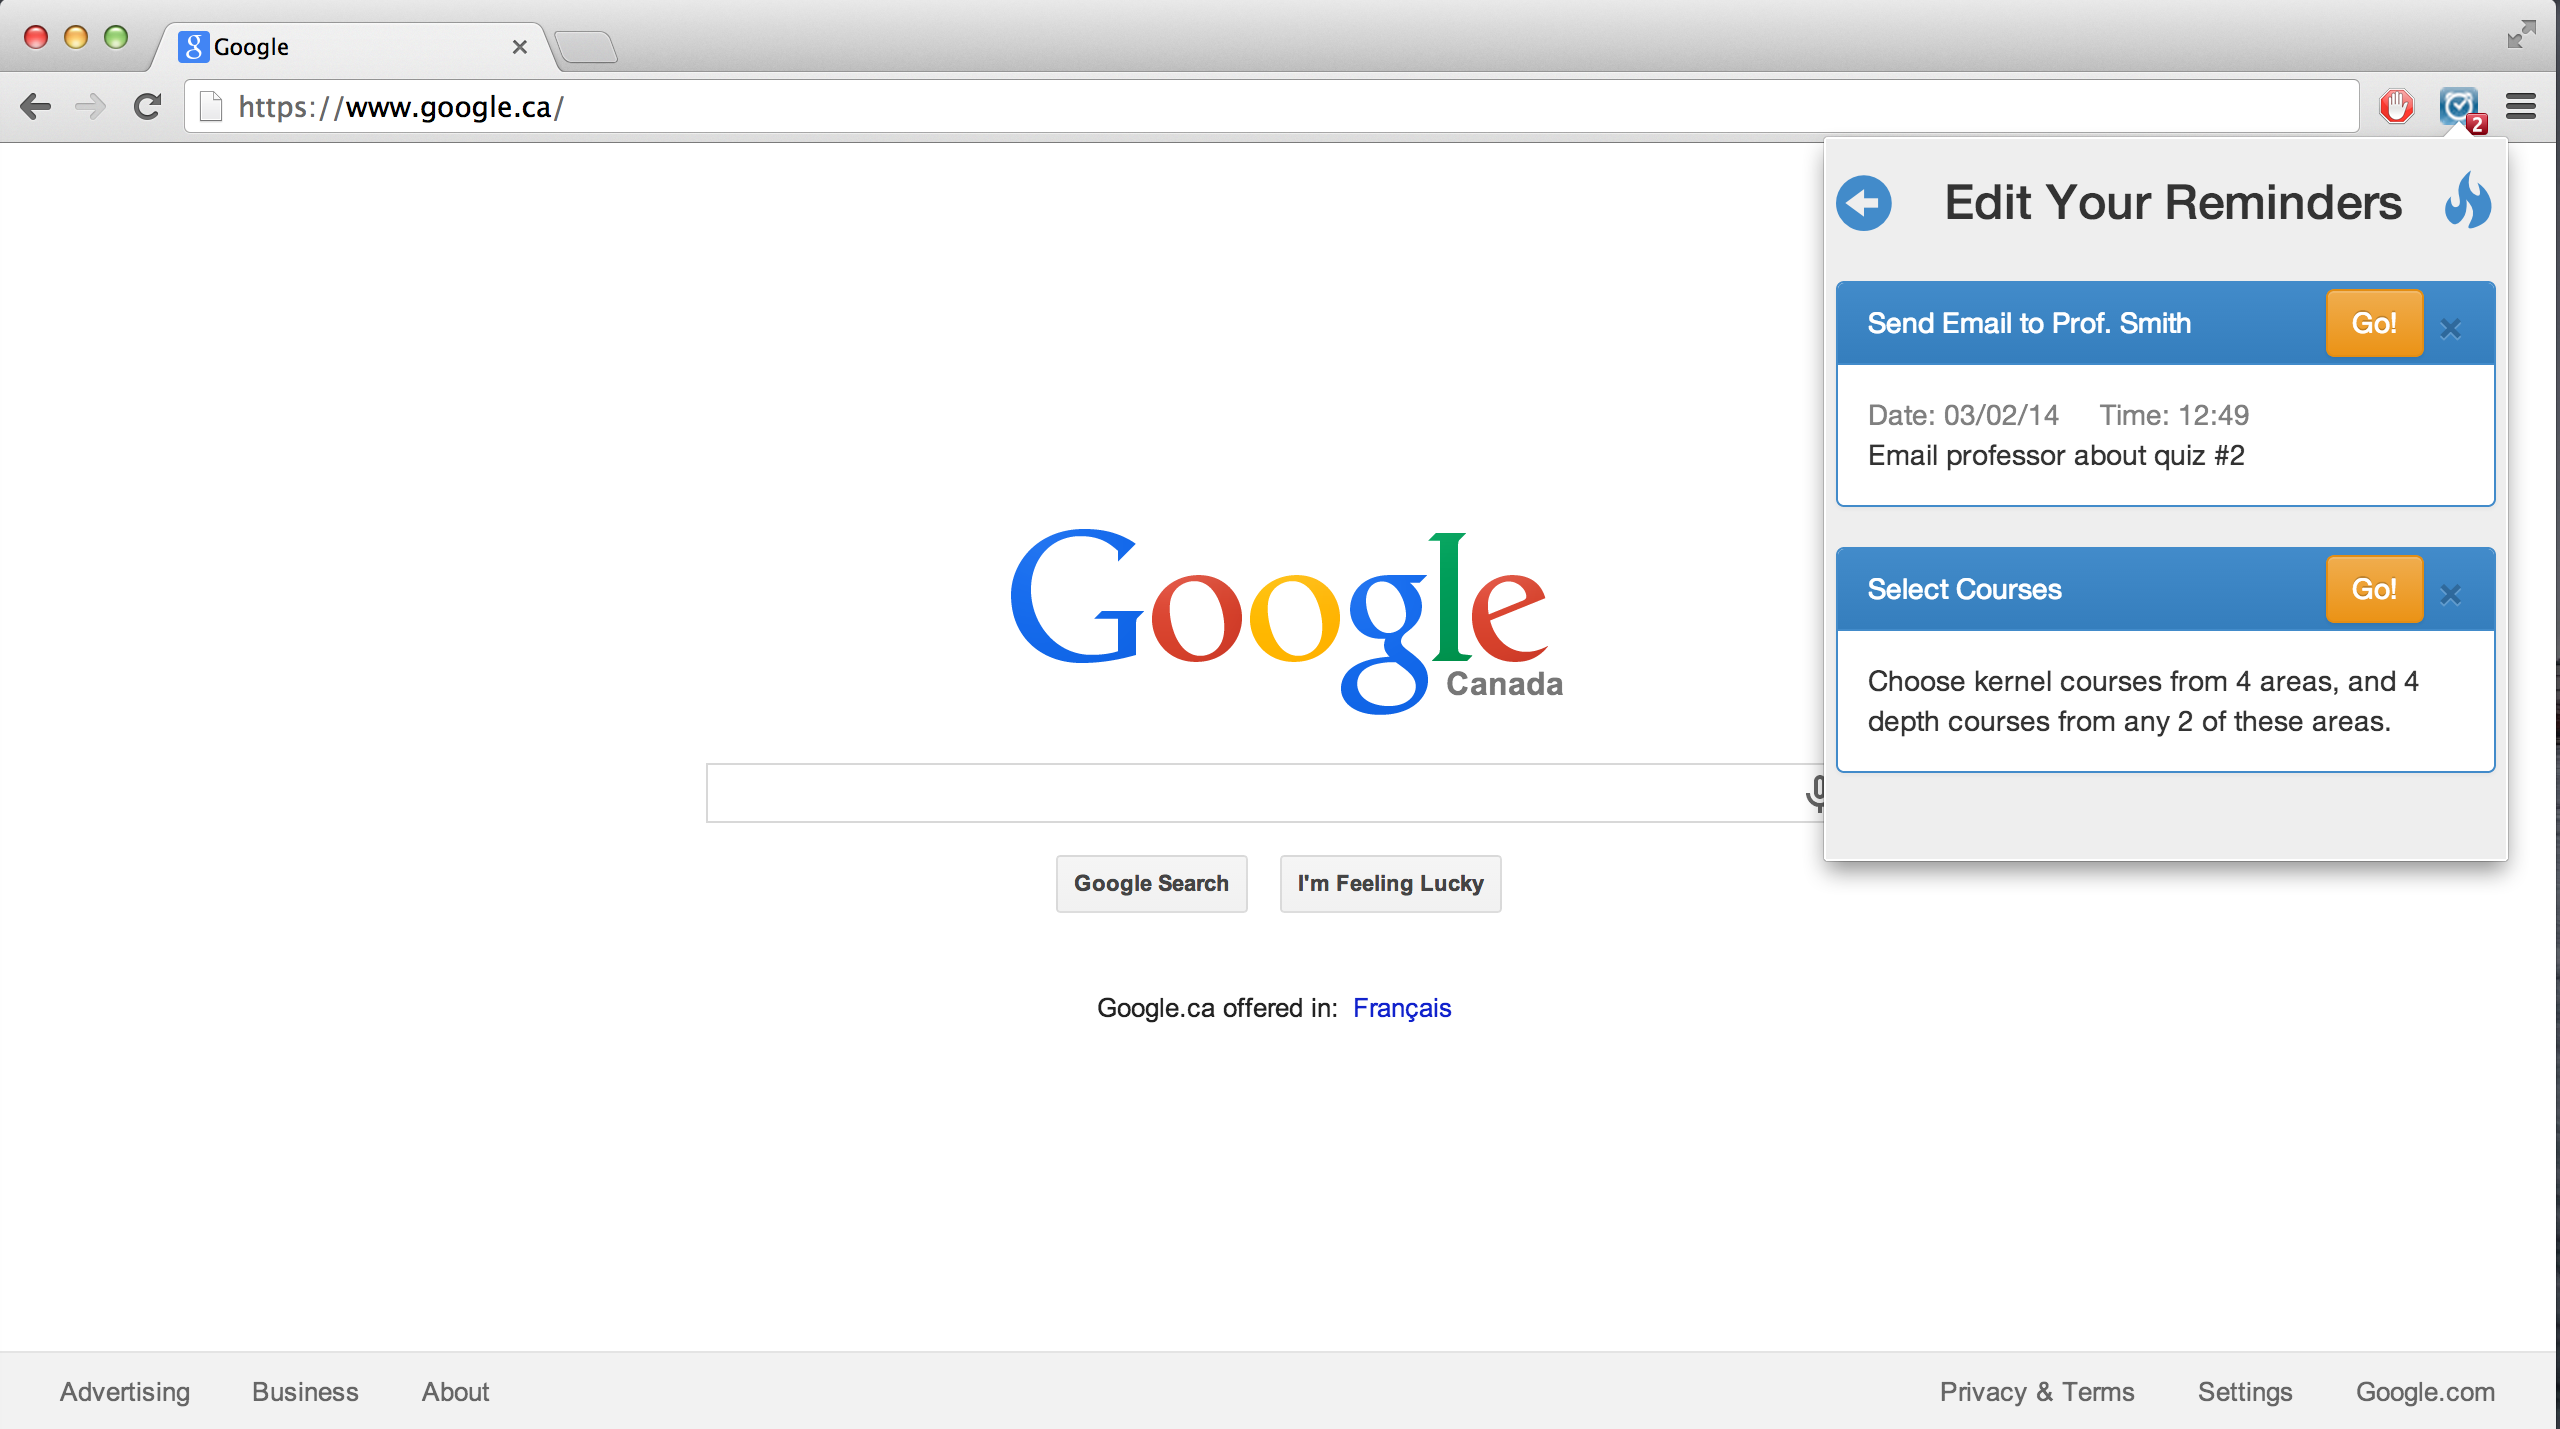Open the Chrome hamburger menu
The image size is (2560, 1429).
(2521, 106)
